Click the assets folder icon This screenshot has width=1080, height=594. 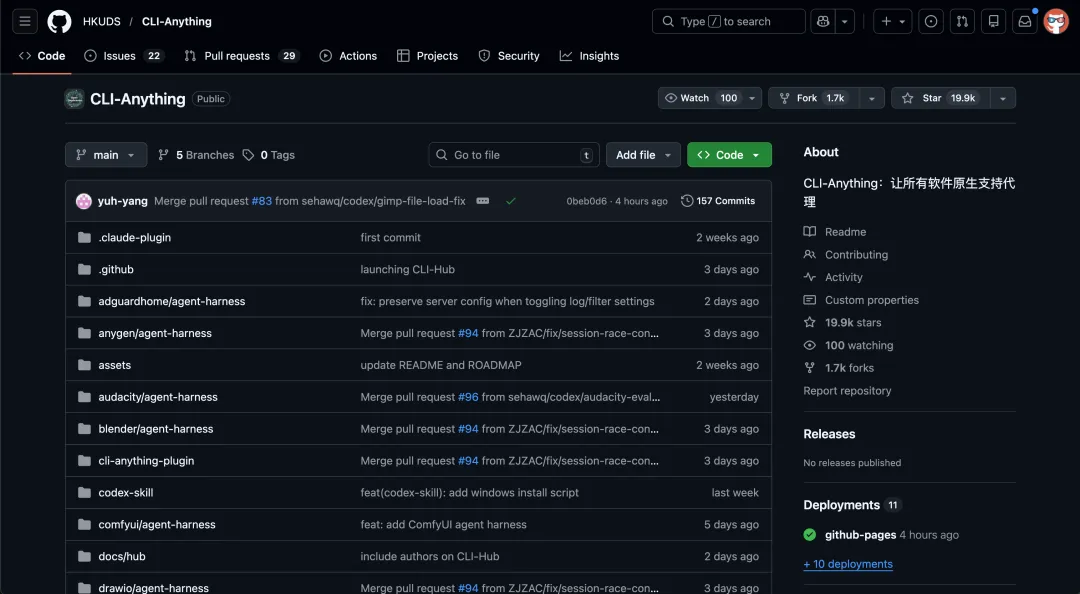click(84, 365)
